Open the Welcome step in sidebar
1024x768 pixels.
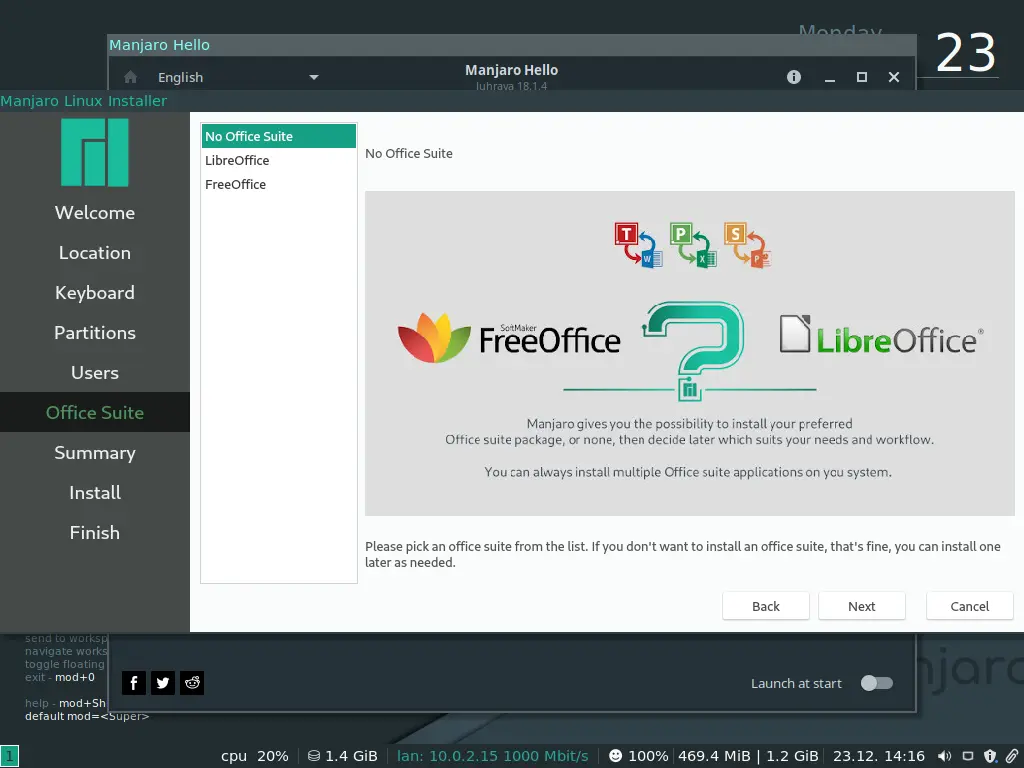coord(95,213)
